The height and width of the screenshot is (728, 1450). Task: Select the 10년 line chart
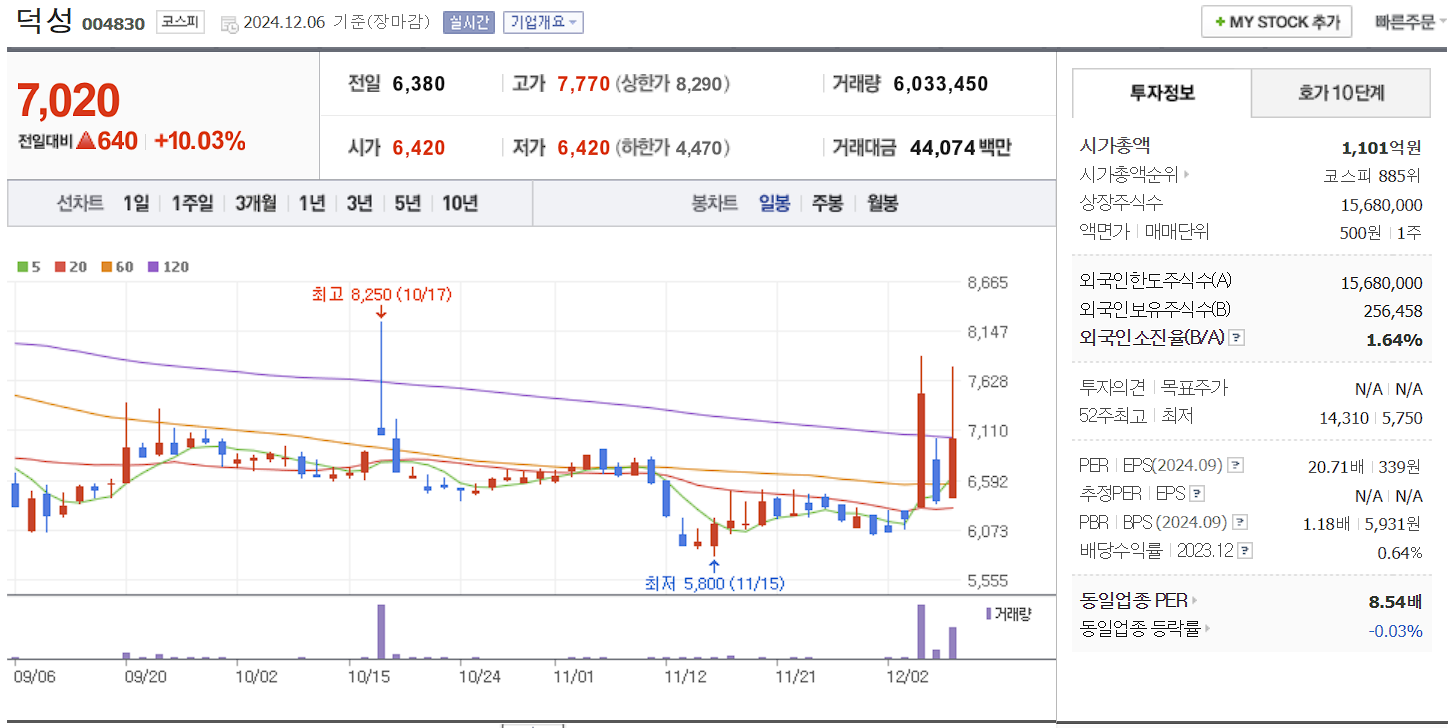coord(460,203)
